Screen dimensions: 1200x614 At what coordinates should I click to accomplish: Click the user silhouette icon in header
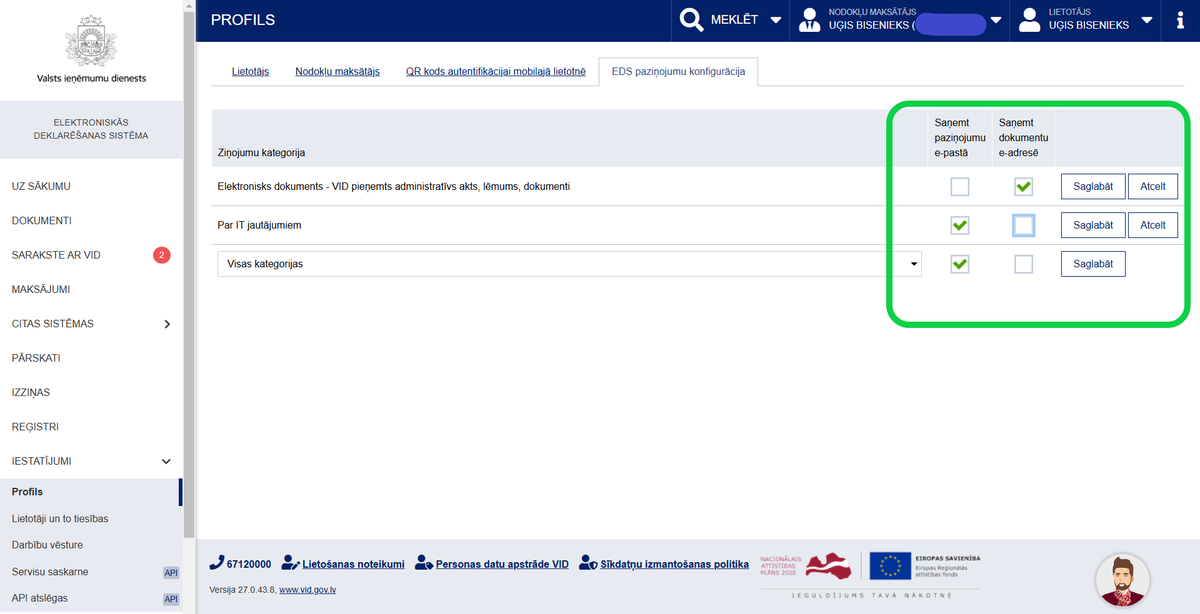point(1028,20)
